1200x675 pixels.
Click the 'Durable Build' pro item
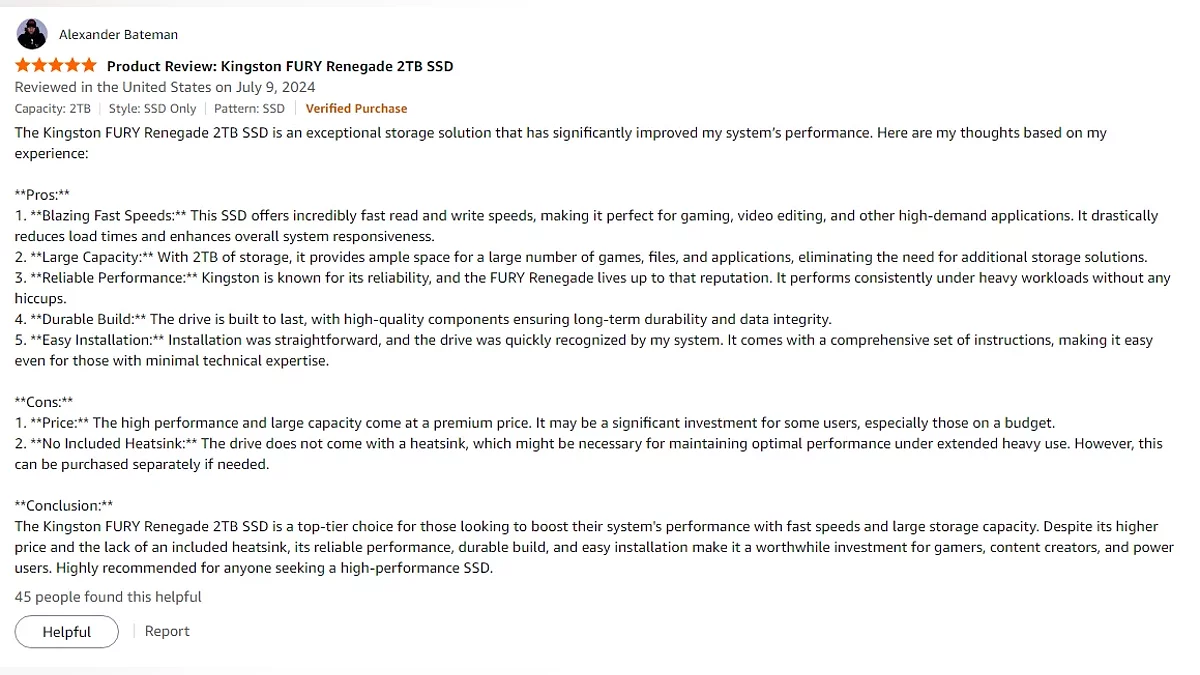(x=88, y=320)
